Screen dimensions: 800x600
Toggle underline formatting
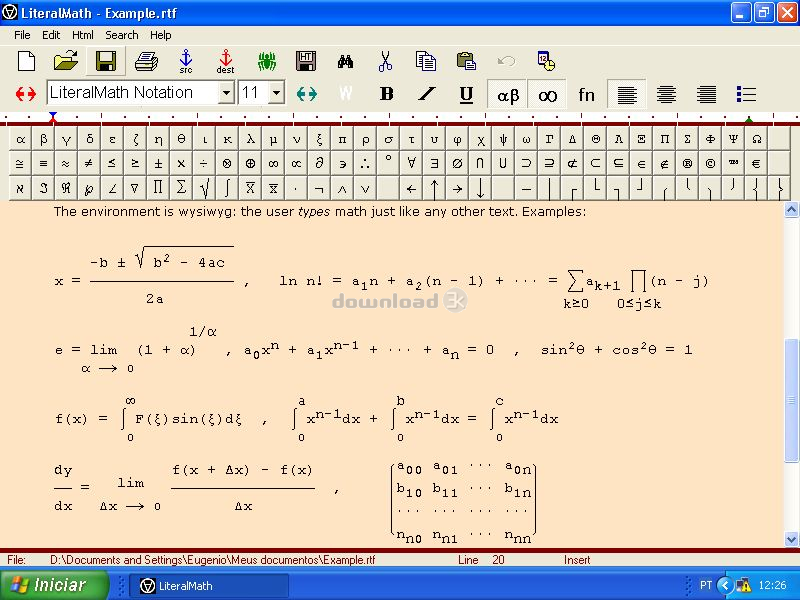point(466,94)
